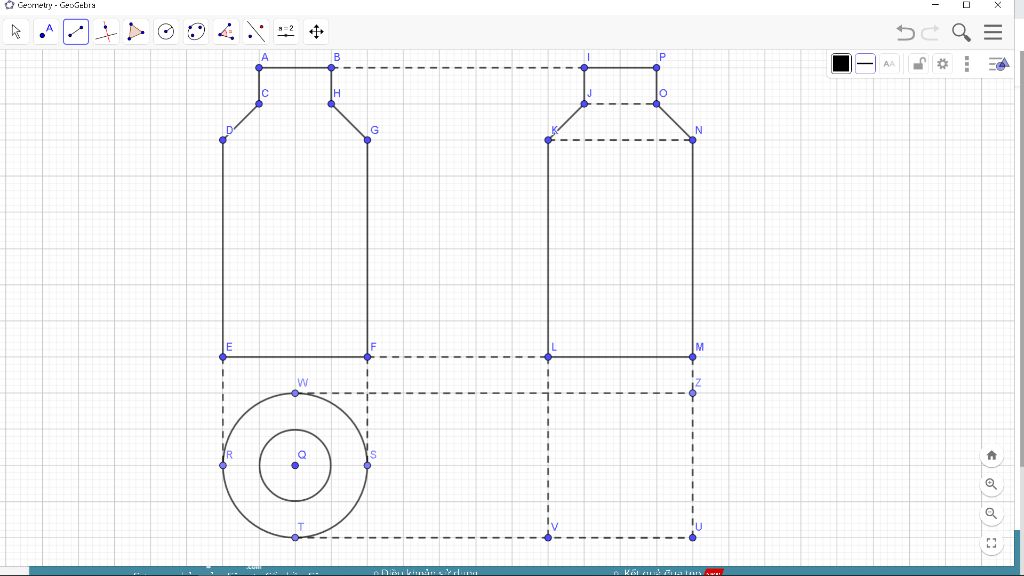Select point U on dashed rectangle
The width and height of the screenshot is (1024, 576).
click(692, 537)
